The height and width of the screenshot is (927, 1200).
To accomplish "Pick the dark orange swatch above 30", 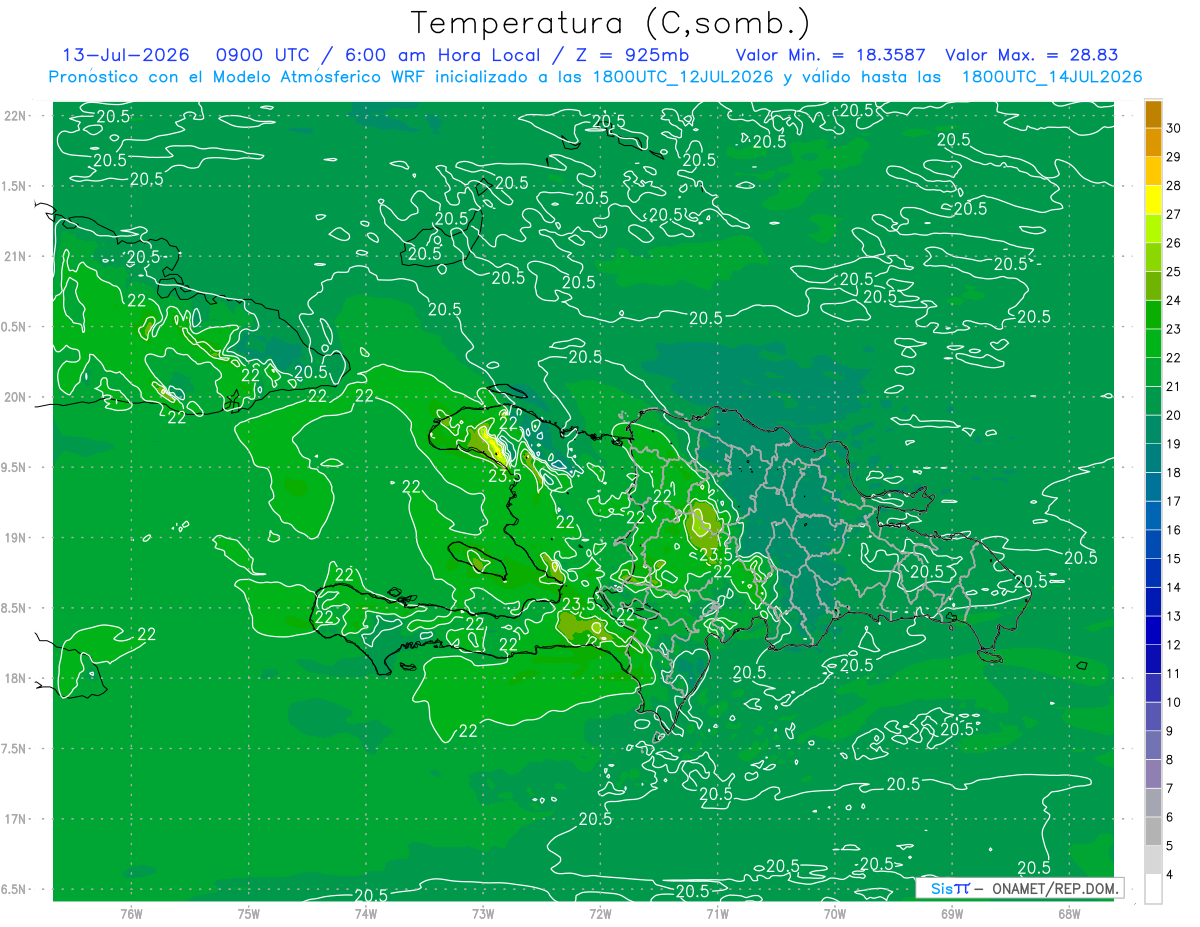I will point(1153,114).
